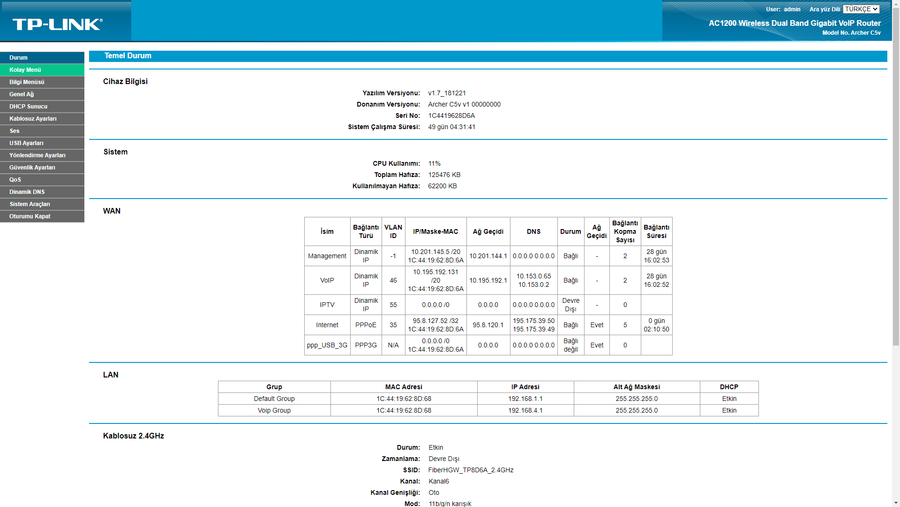Screen dimensions: 900x507
Task: Click Bağlı değil status of ppp_USB_3G
Action: tap(571, 346)
